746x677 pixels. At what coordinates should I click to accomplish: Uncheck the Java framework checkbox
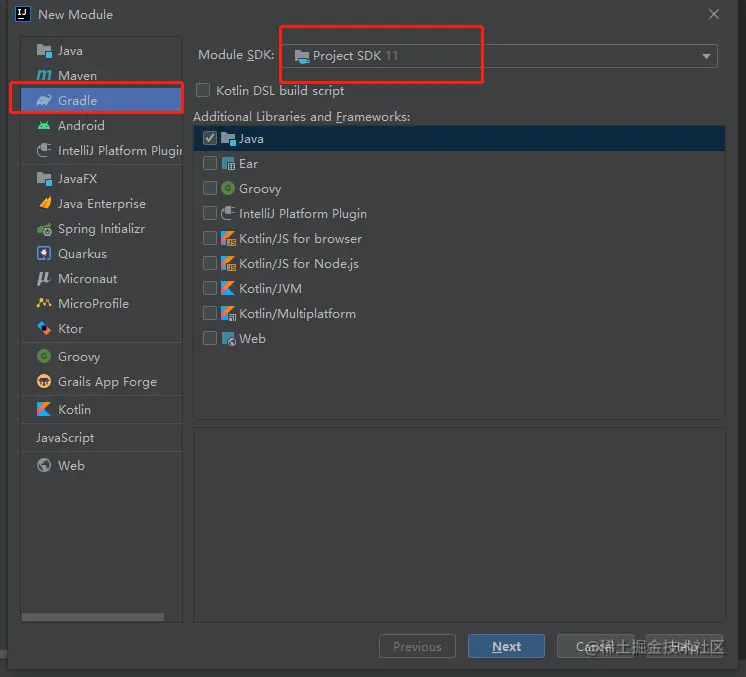click(x=210, y=138)
